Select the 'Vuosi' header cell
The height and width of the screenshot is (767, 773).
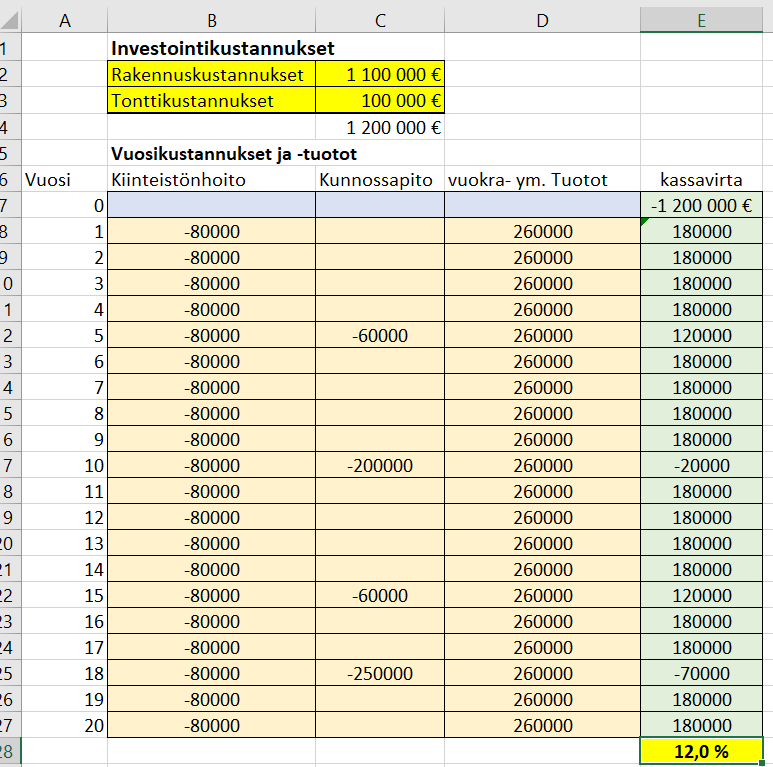[x=65, y=179]
